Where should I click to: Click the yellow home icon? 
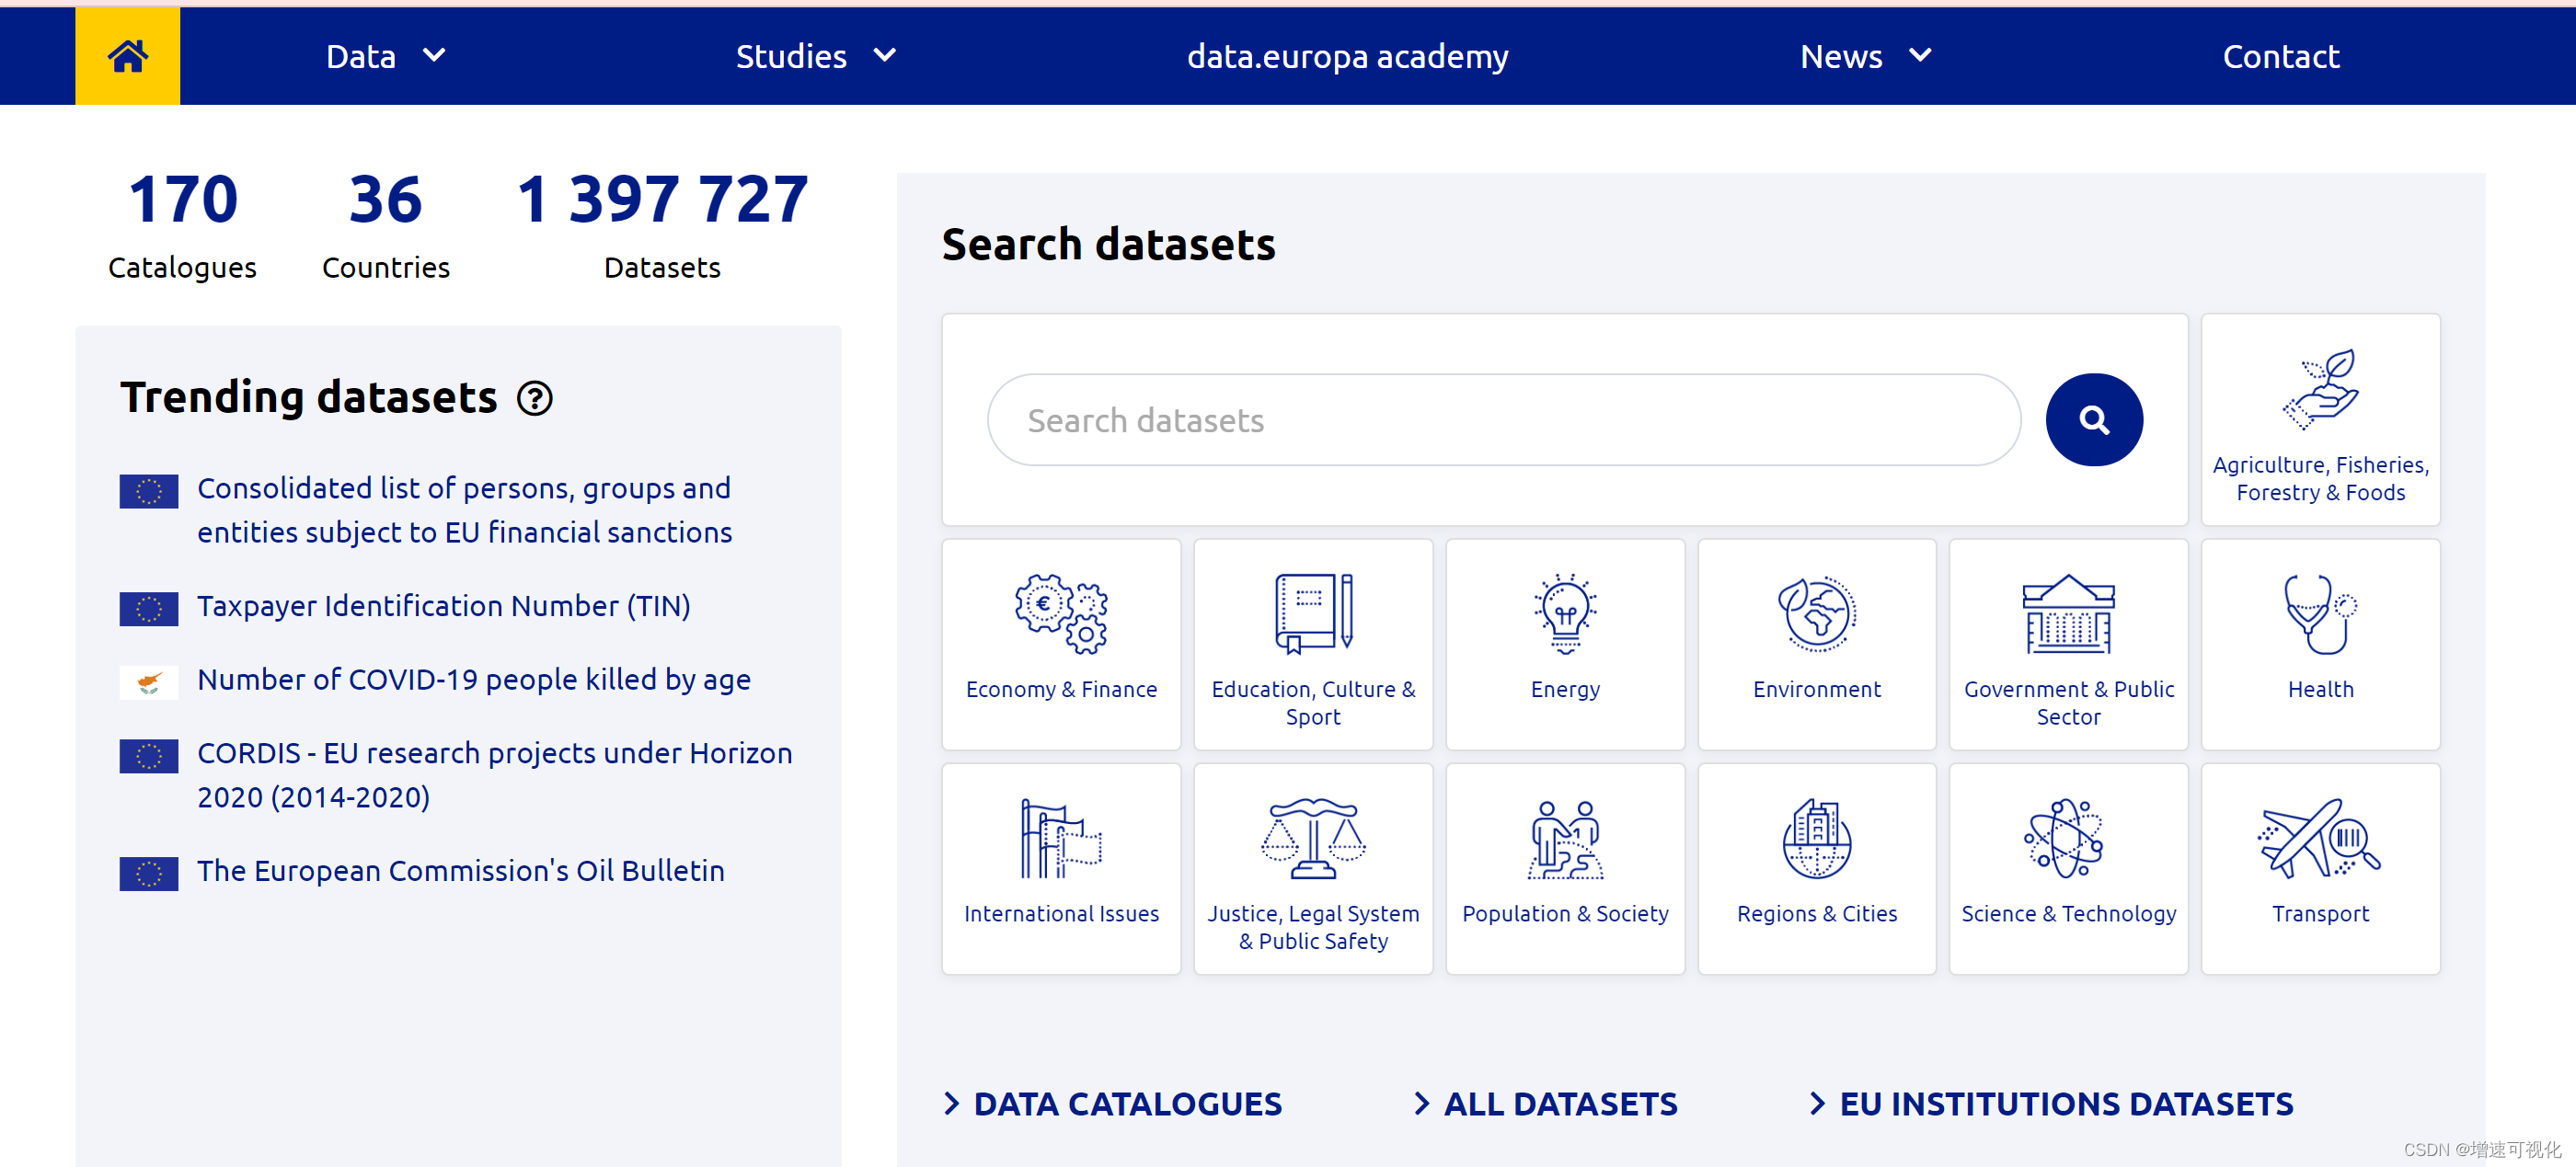(127, 56)
